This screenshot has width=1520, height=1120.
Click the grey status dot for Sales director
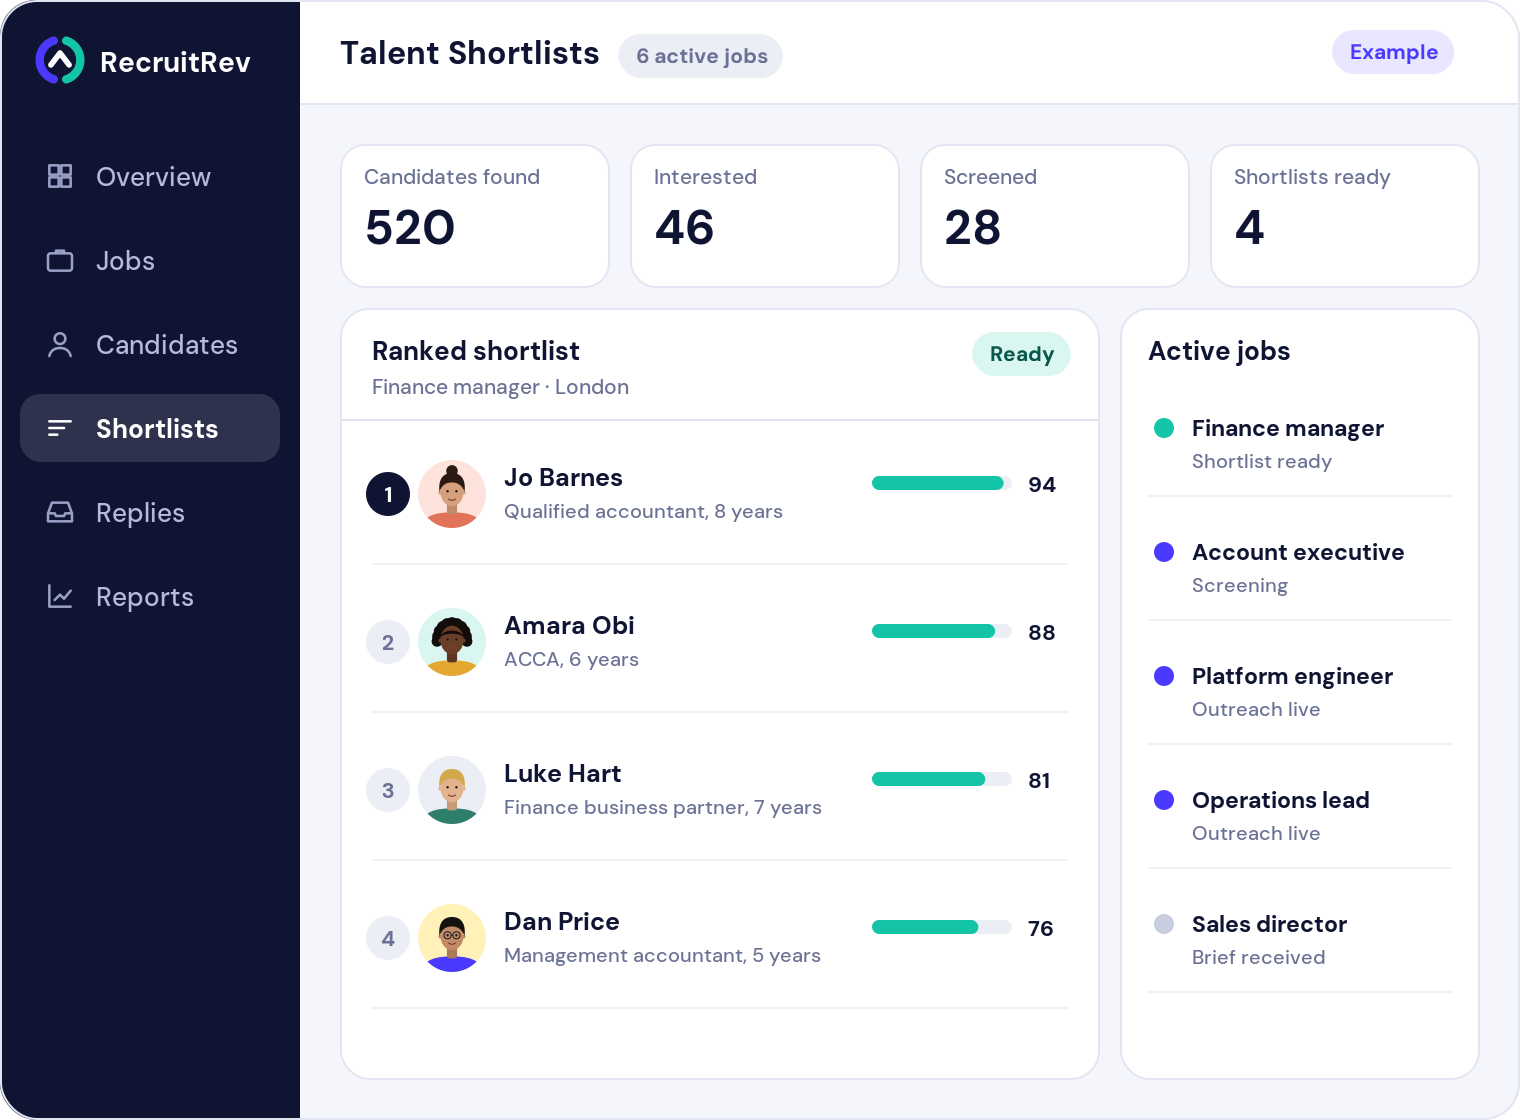pos(1164,924)
